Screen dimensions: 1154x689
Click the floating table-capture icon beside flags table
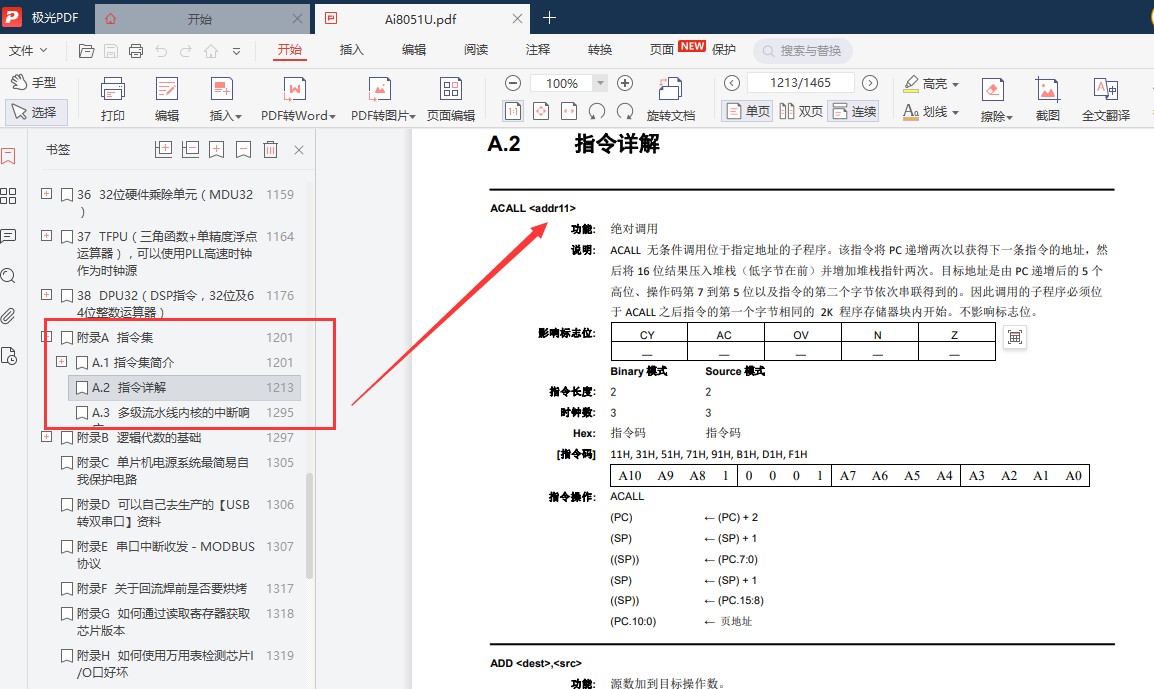click(x=1015, y=337)
